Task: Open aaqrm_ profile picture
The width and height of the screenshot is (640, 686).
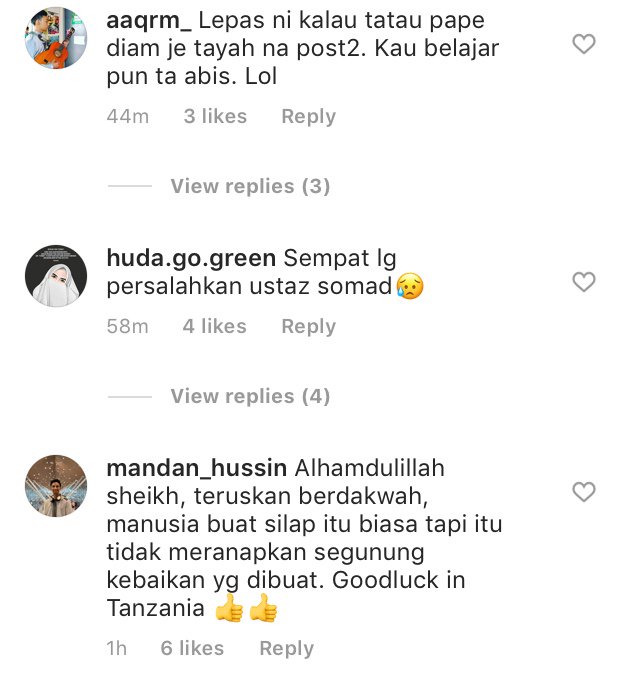Action: [56, 38]
